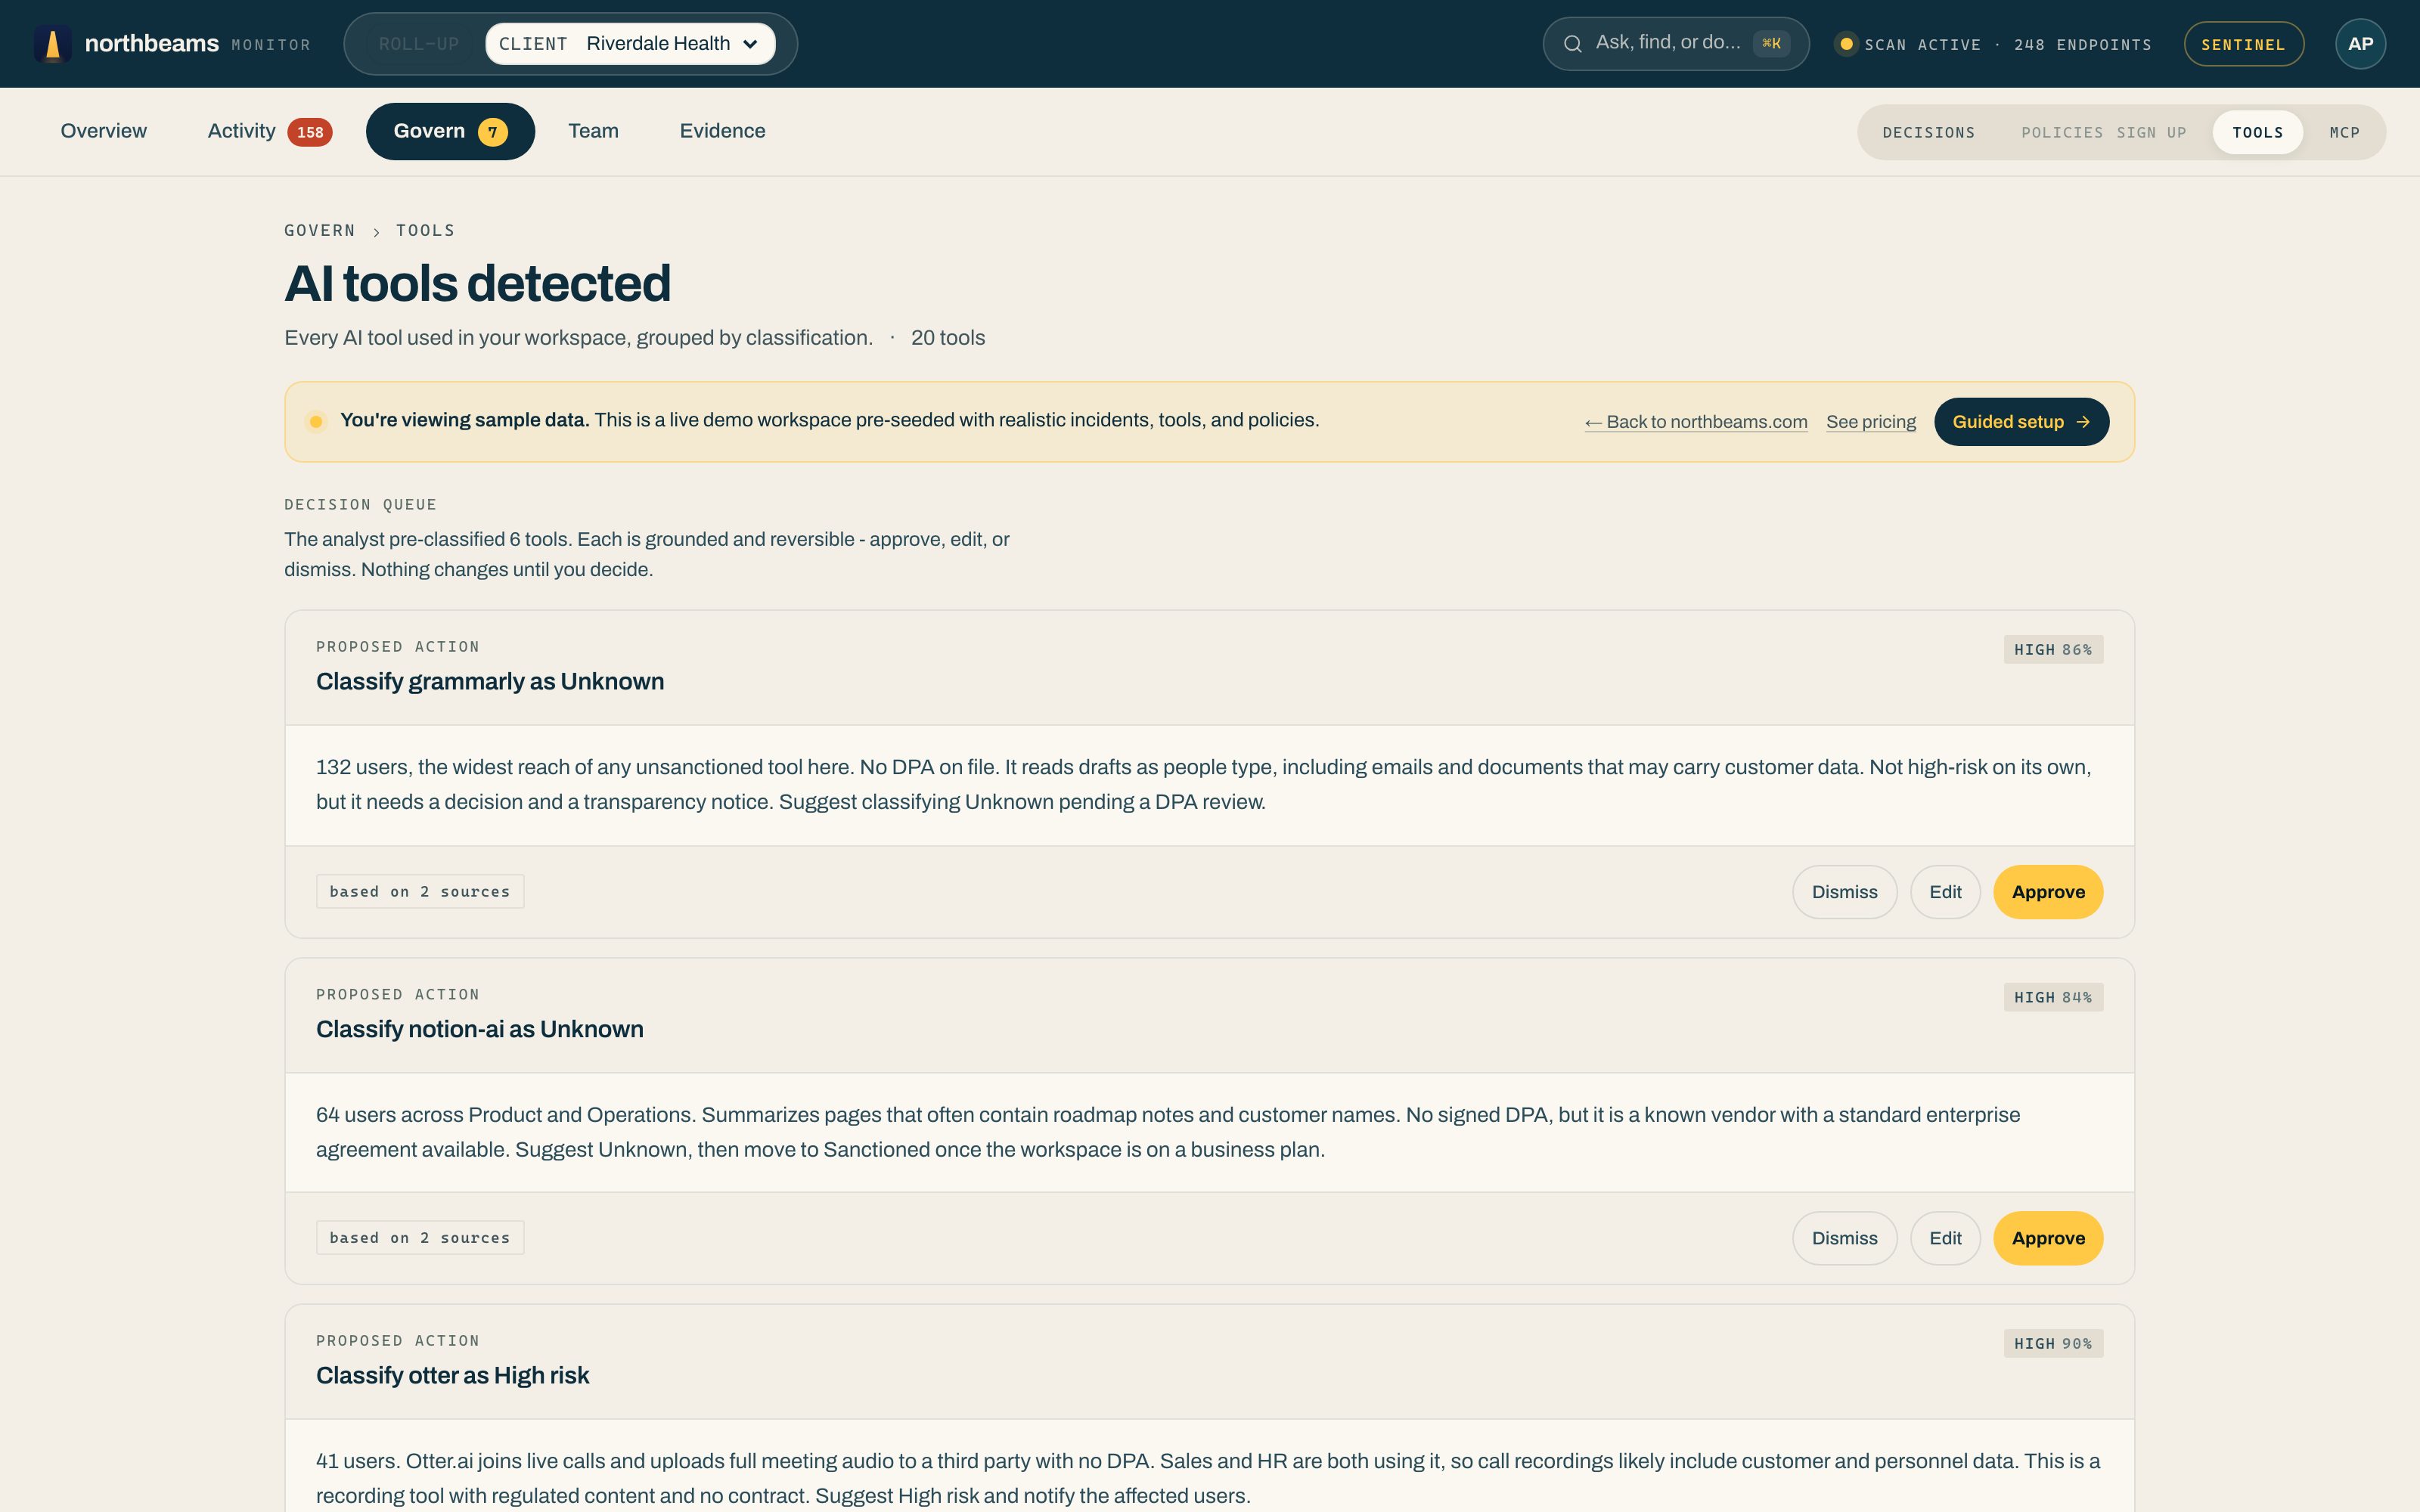
Task: Select the TOOLS sub-tab
Action: tap(2257, 132)
